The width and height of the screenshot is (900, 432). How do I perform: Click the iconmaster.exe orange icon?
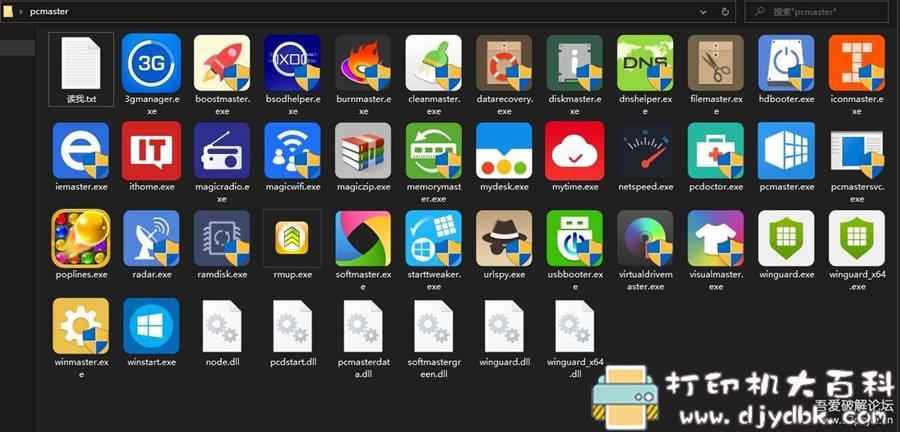[x=857, y=63]
